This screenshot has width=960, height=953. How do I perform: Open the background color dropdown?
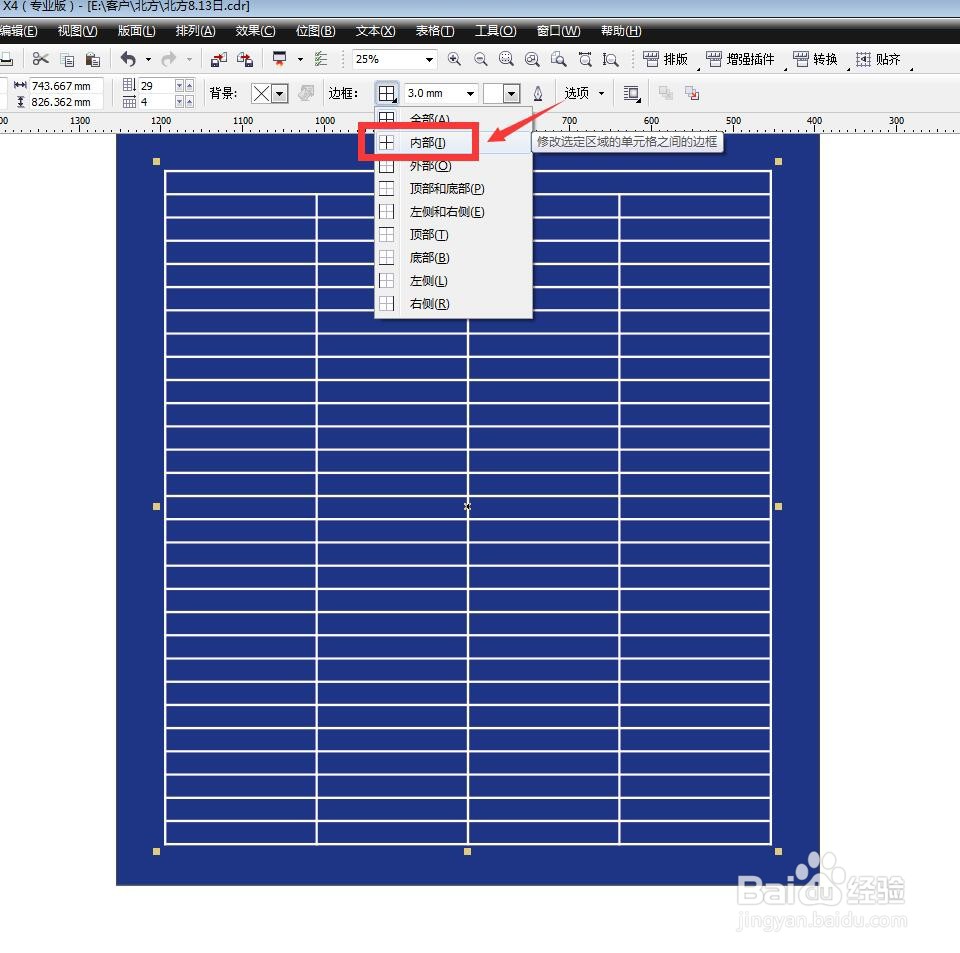280,94
